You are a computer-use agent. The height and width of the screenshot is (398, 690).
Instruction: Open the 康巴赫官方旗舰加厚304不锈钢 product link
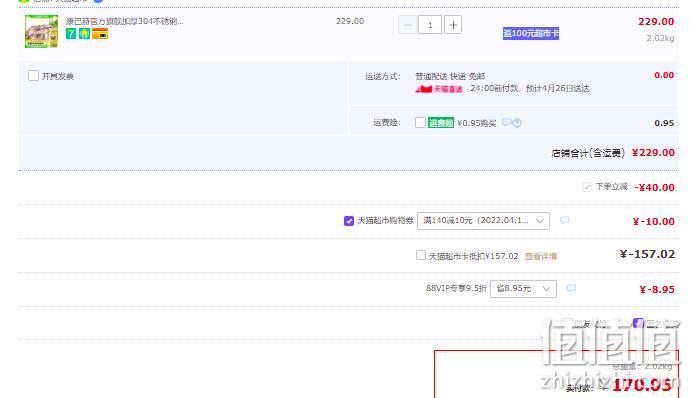[125, 21]
